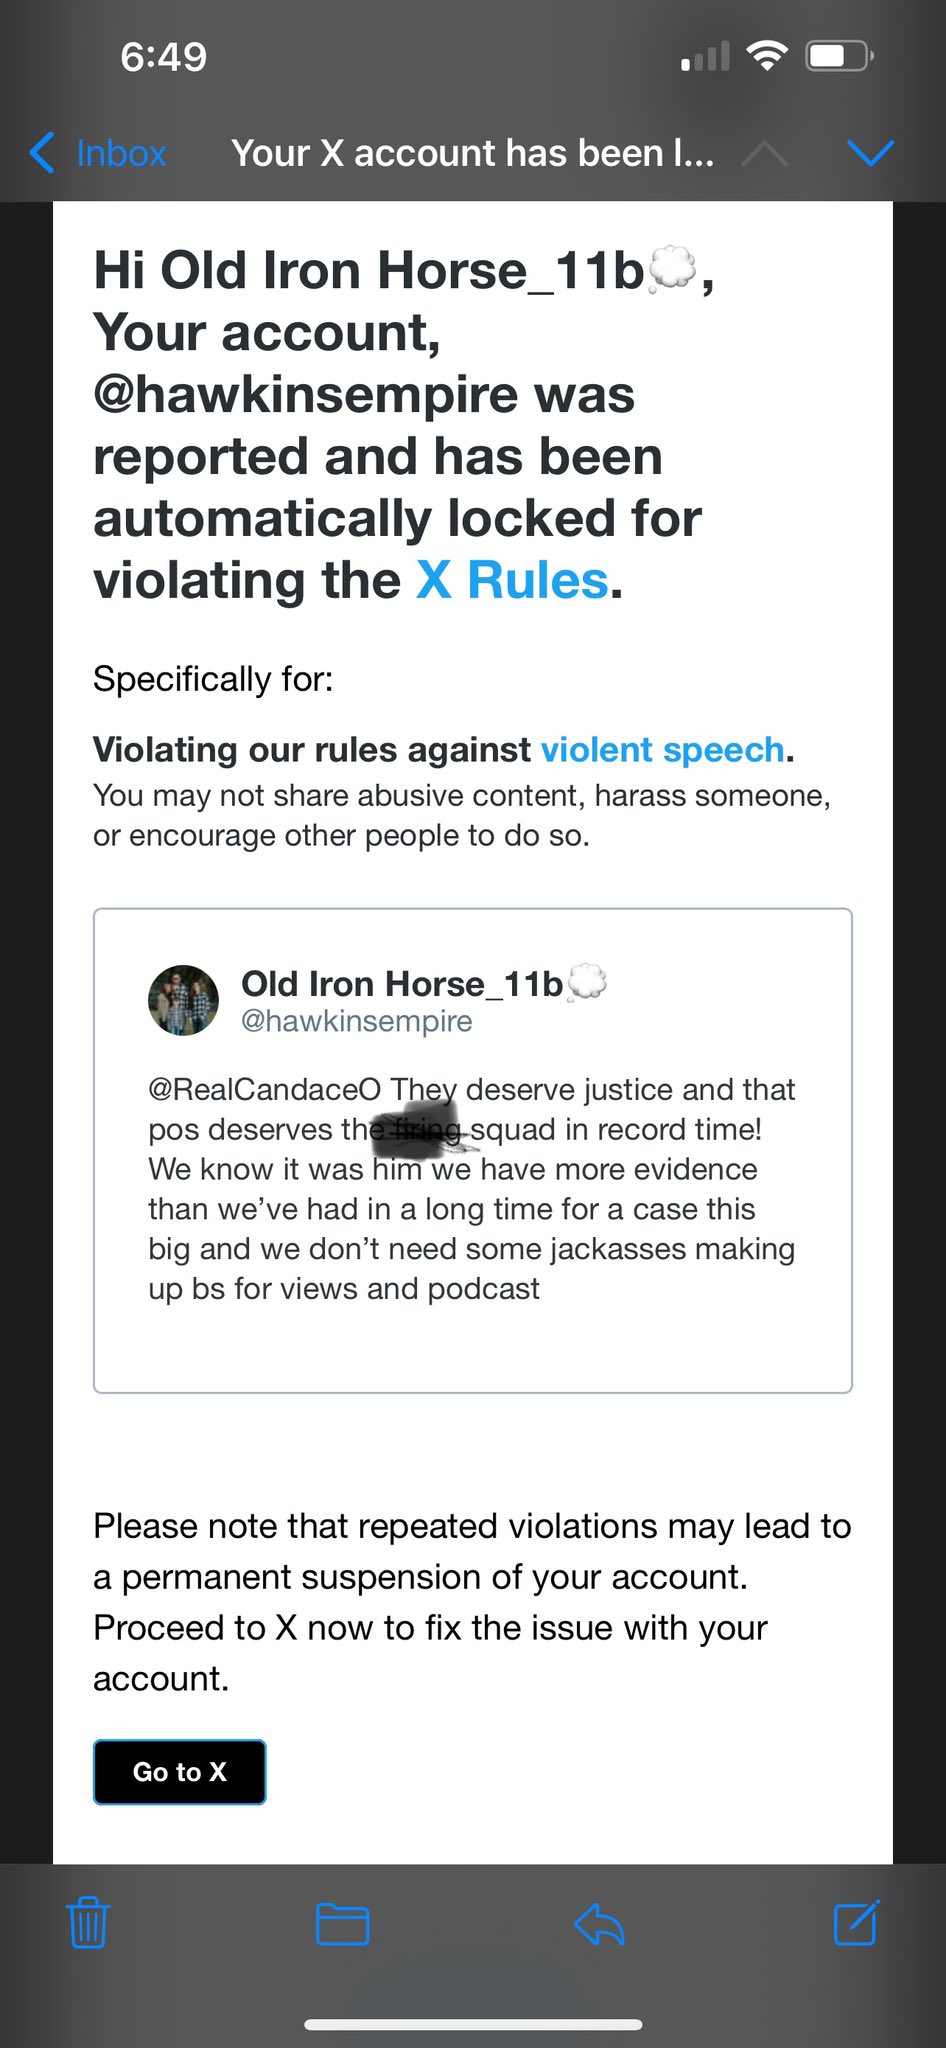Tap the reply arrow icon
This screenshot has width=946, height=2048.
point(599,1923)
